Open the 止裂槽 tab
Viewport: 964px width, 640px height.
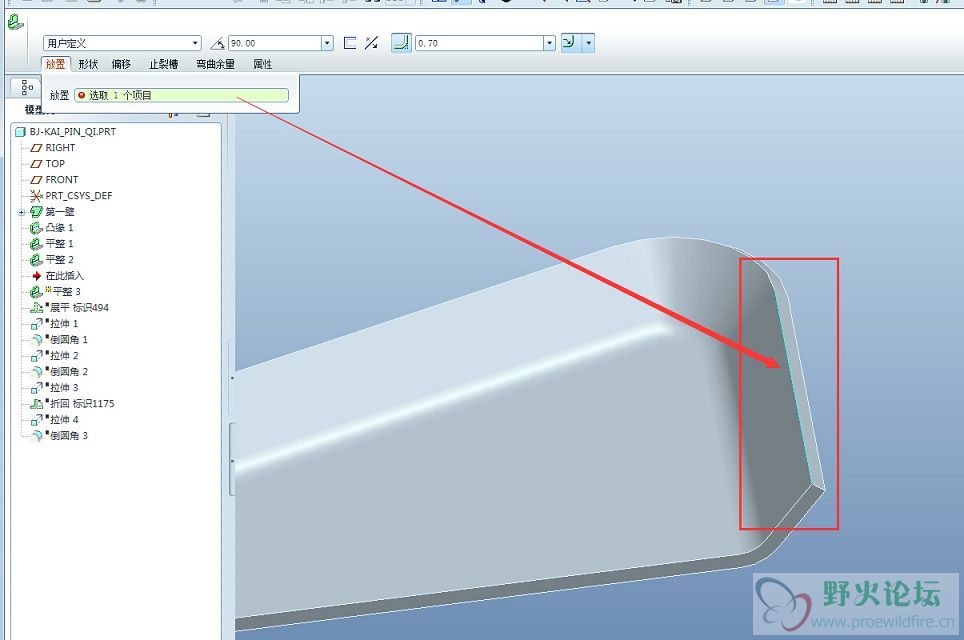(164, 64)
